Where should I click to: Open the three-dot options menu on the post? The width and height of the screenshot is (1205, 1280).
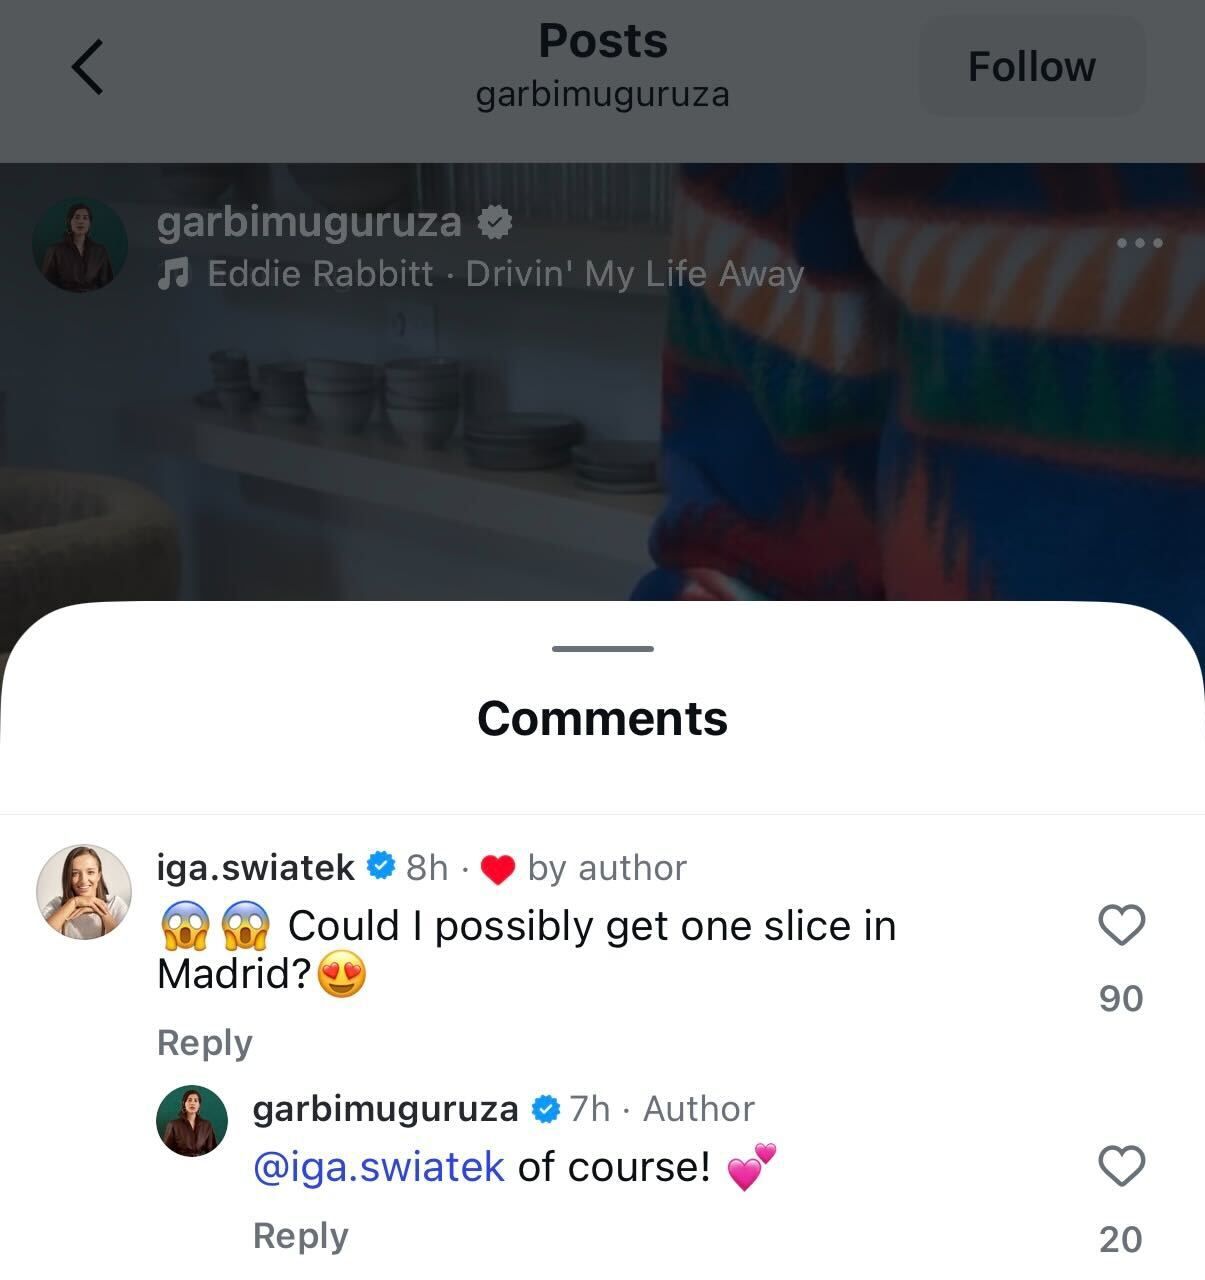pyautogui.click(x=1139, y=242)
